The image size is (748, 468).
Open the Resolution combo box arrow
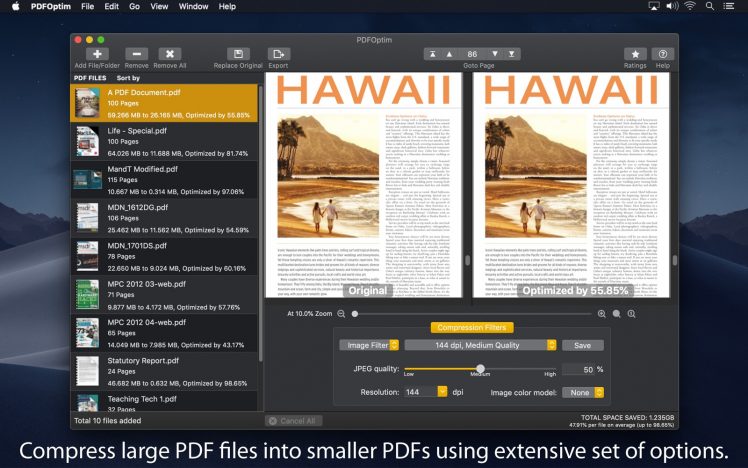click(x=441, y=392)
